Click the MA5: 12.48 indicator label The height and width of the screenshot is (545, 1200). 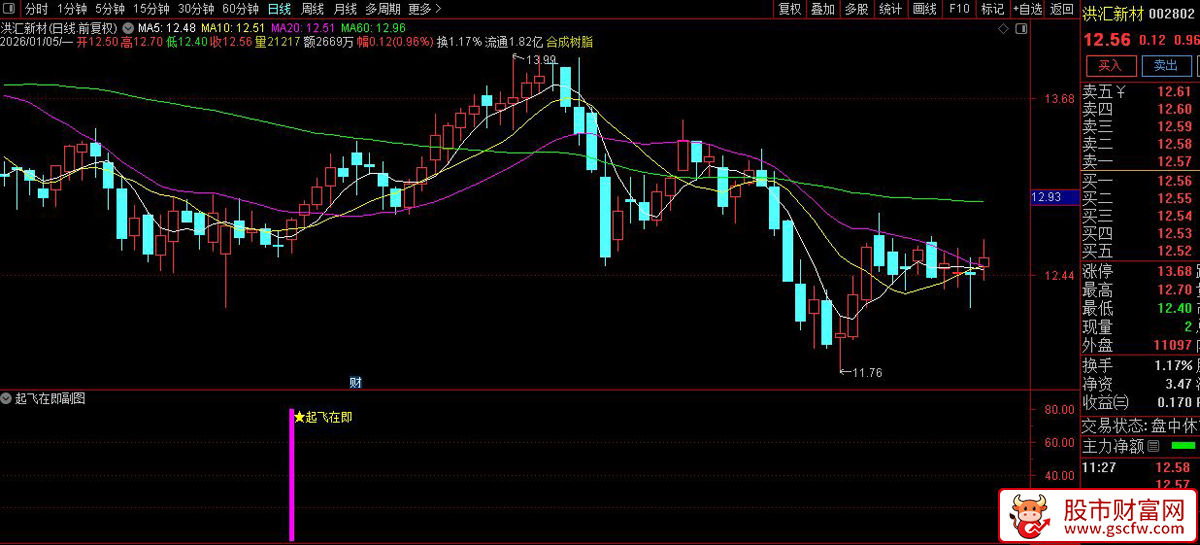[166, 26]
